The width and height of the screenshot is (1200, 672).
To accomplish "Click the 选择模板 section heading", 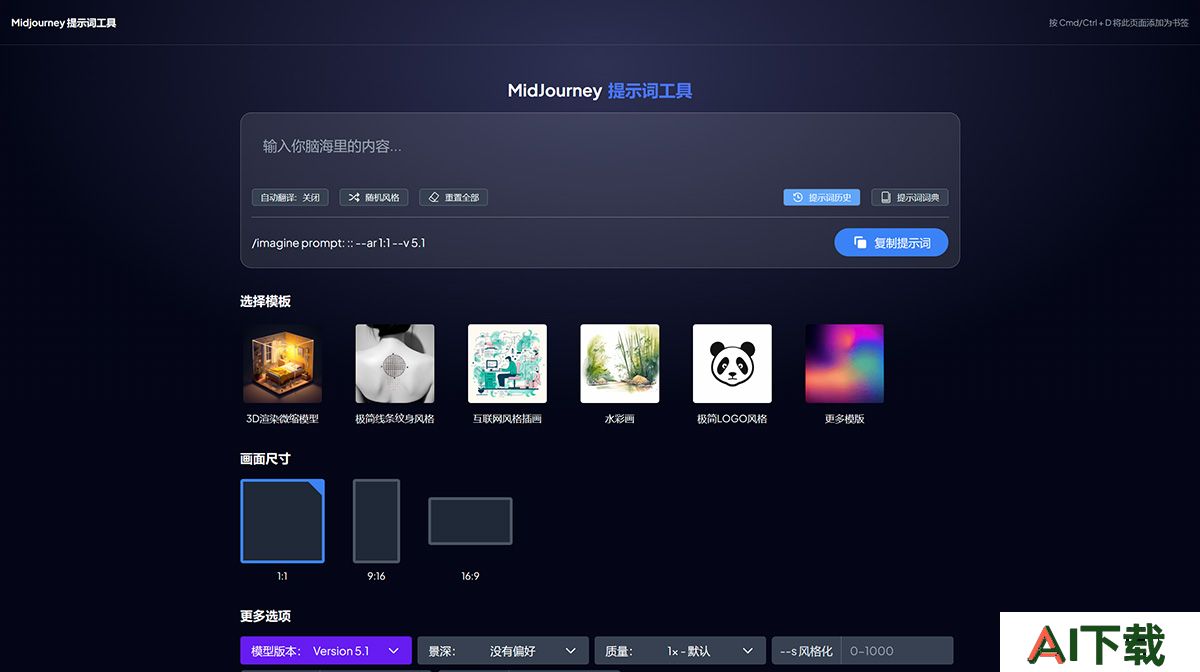I will click(265, 301).
